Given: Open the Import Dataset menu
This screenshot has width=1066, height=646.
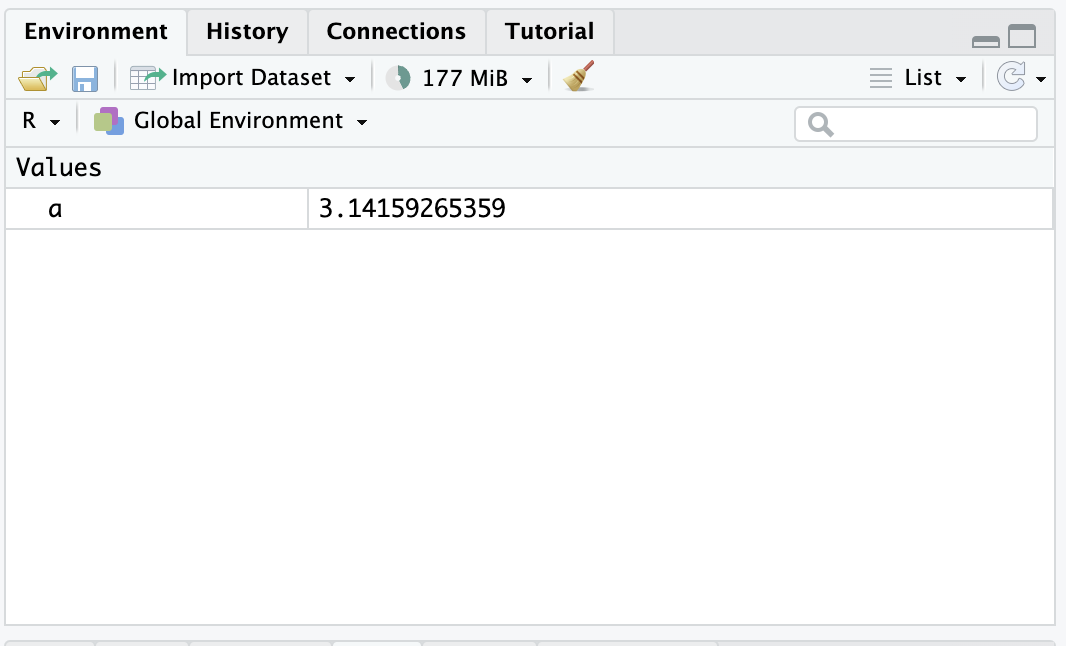Looking at the screenshot, I should [x=243, y=78].
